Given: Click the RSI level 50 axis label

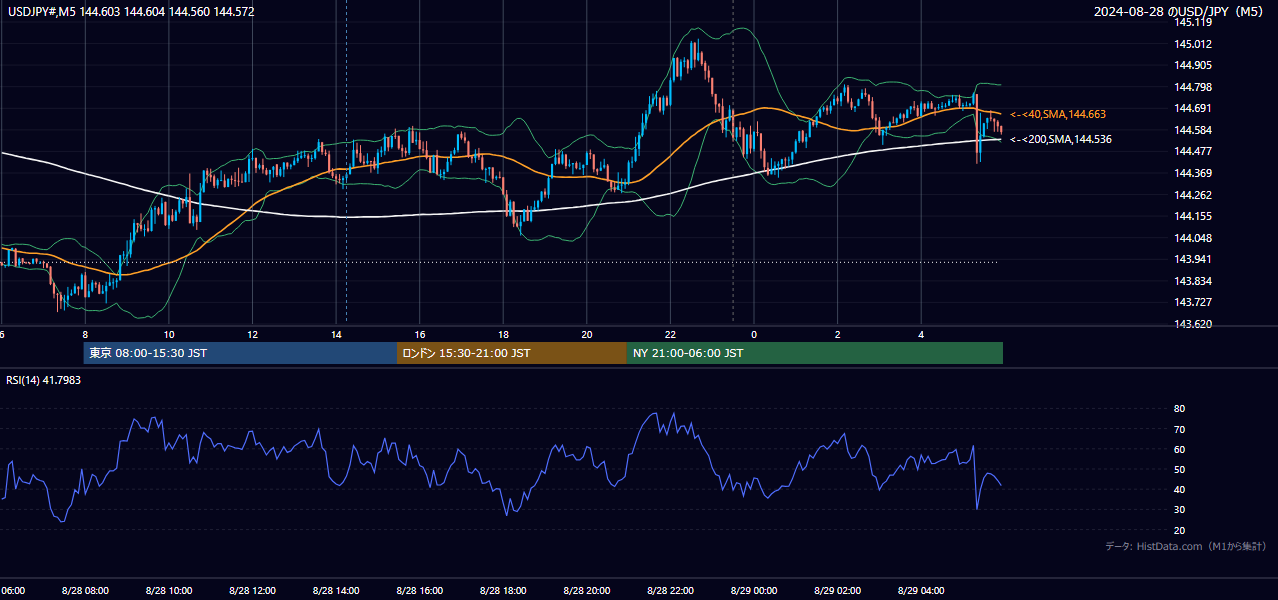Looking at the screenshot, I should click(x=1180, y=470).
